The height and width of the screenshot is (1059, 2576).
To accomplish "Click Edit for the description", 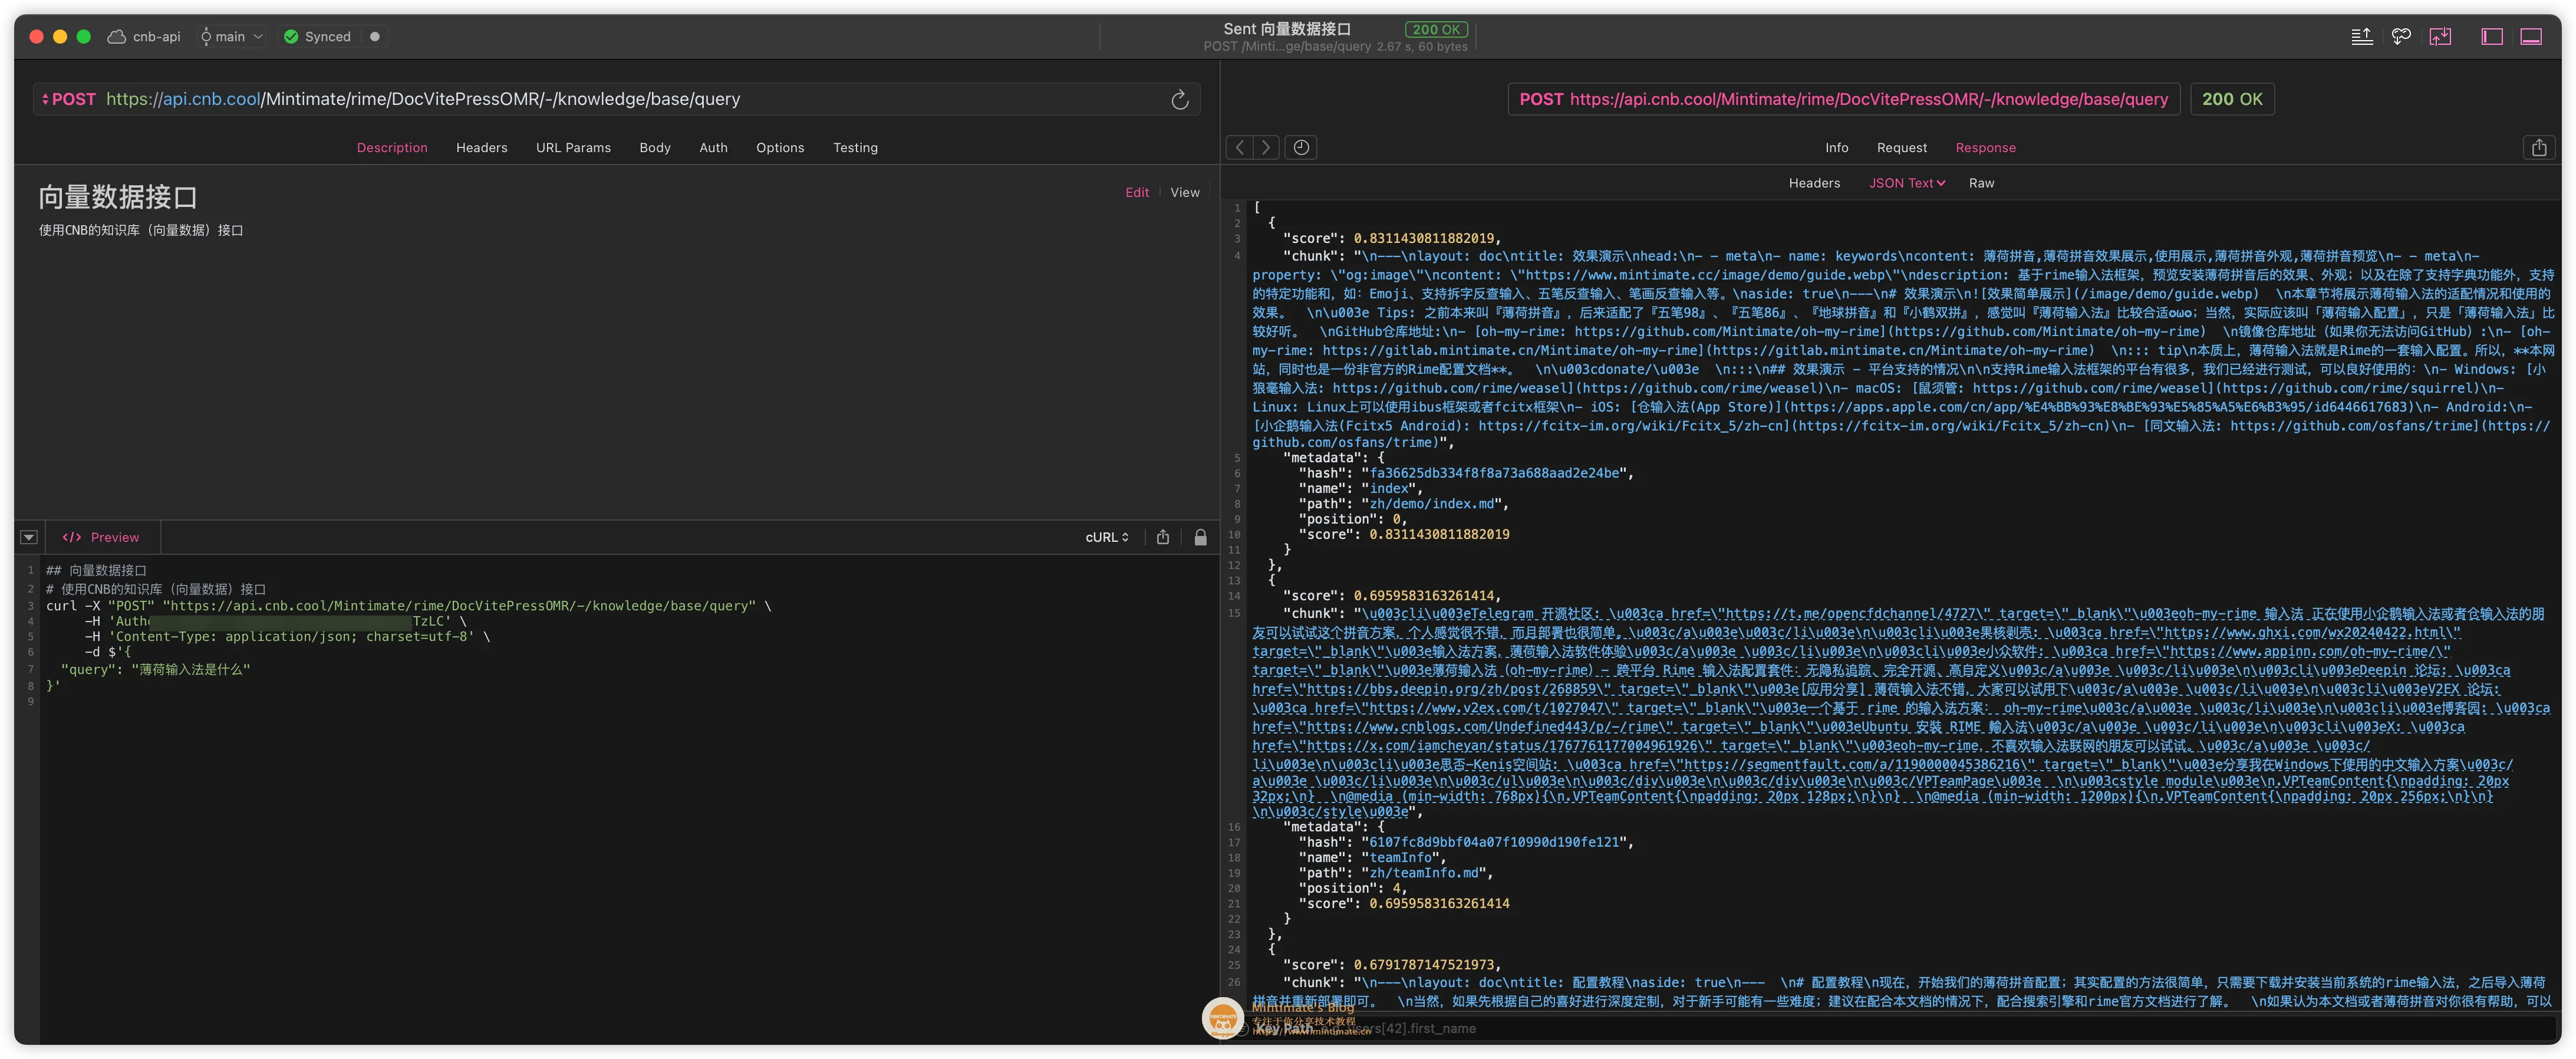I will tap(1137, 192).
